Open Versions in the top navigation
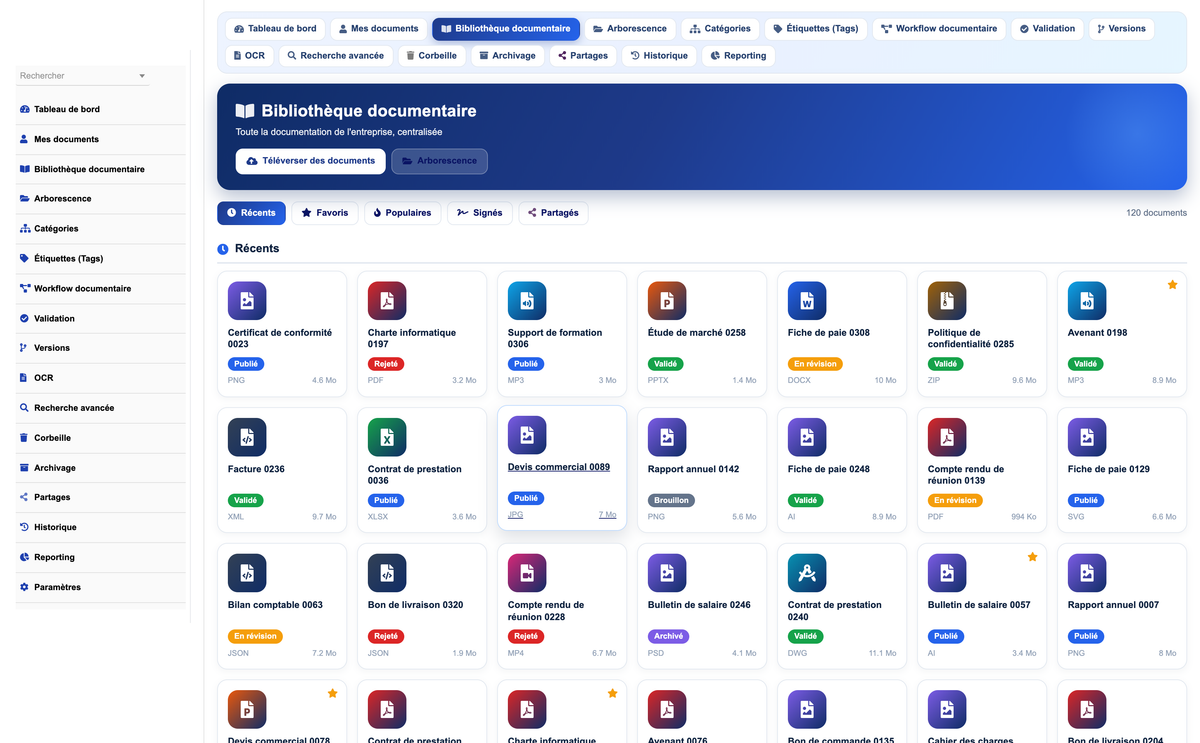Image resolution: width=1200 pixels, height=743 pixels. pyautogui.click(x=1121, y=29)
